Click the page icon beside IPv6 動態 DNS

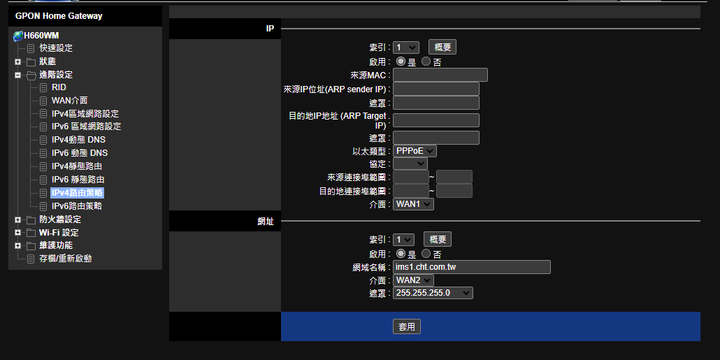(43, 153)
